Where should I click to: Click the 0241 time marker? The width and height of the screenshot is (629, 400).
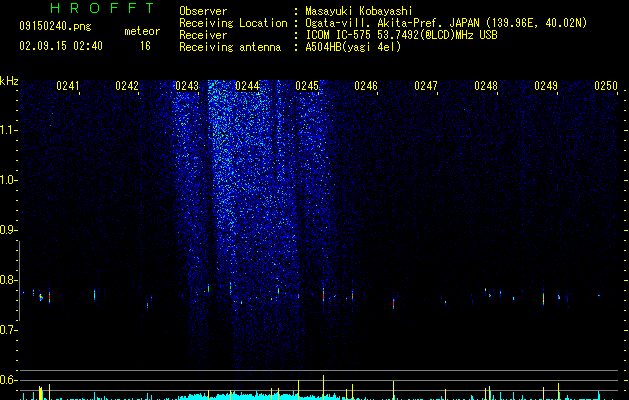coord(67,86)
